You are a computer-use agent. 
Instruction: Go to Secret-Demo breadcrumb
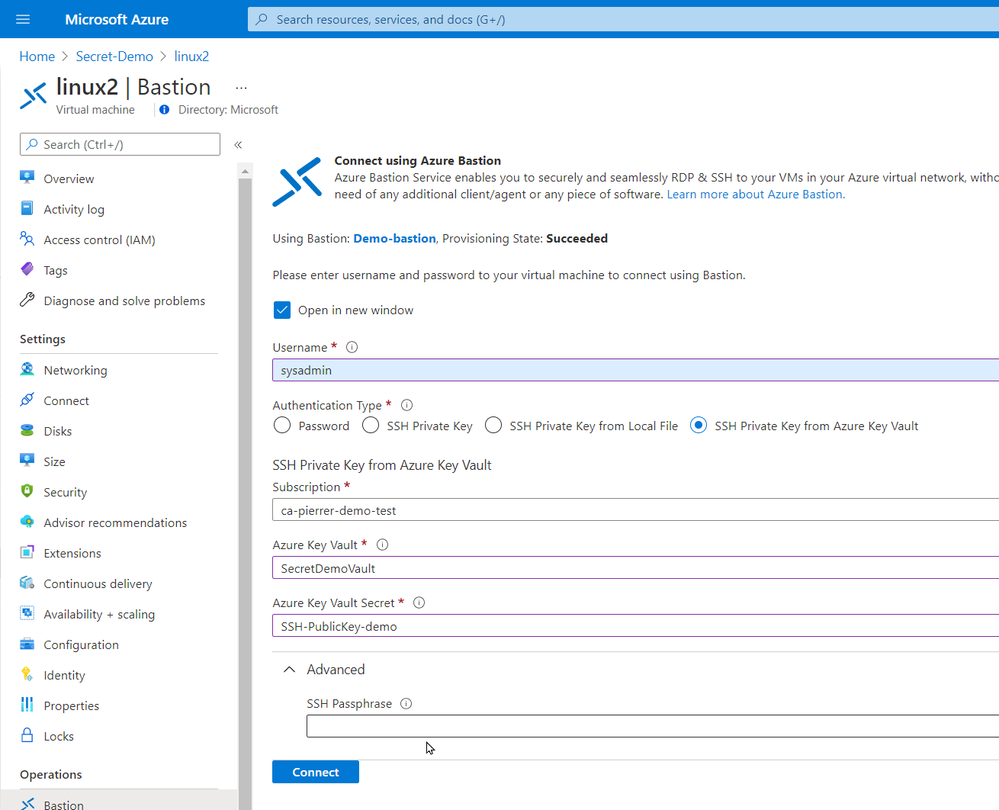[x=115, y=56]
